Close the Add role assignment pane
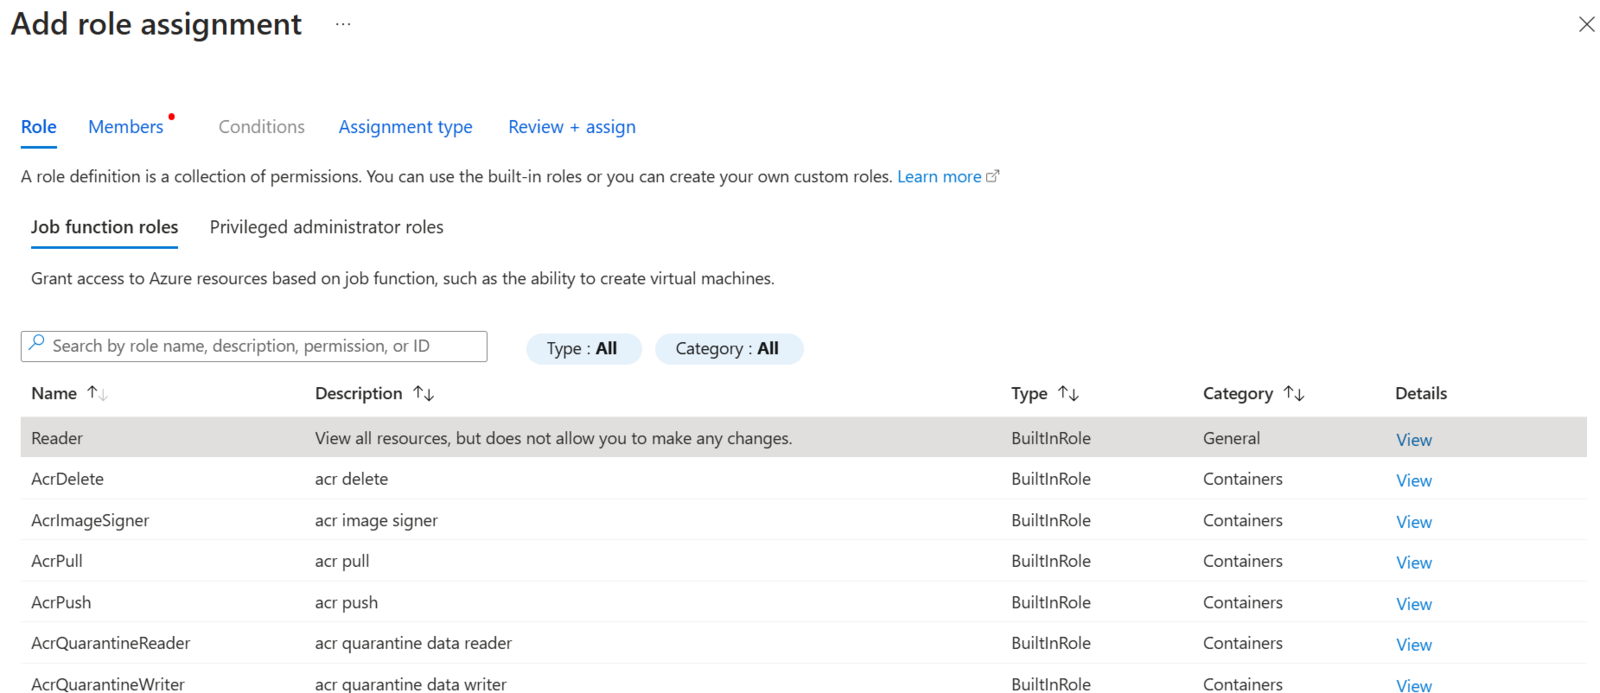Image resolution: width=1600 pixels, height=693 pixels. (1586, 24)
